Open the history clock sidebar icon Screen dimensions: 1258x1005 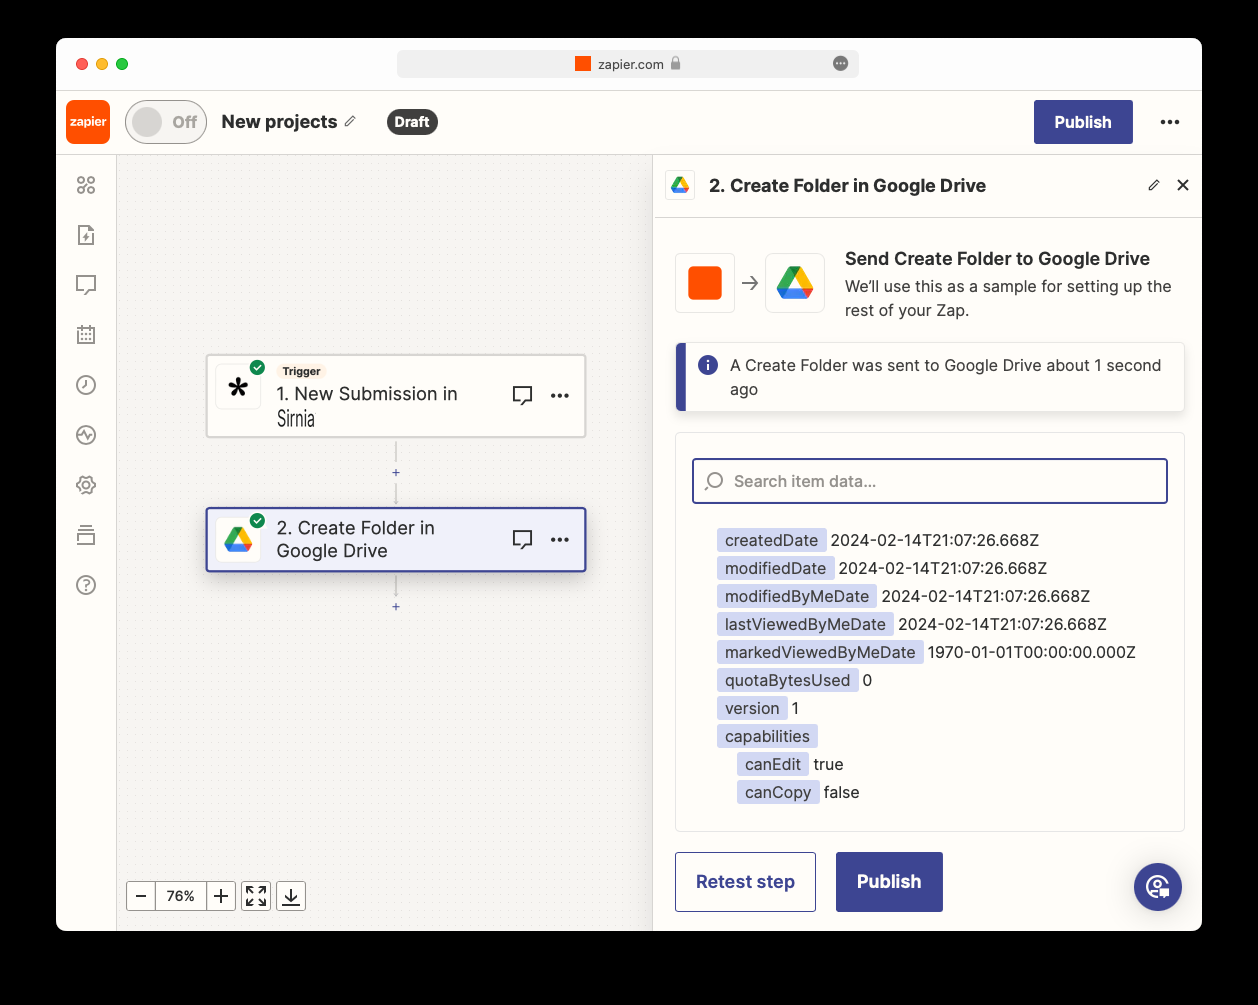click(86, 385)
